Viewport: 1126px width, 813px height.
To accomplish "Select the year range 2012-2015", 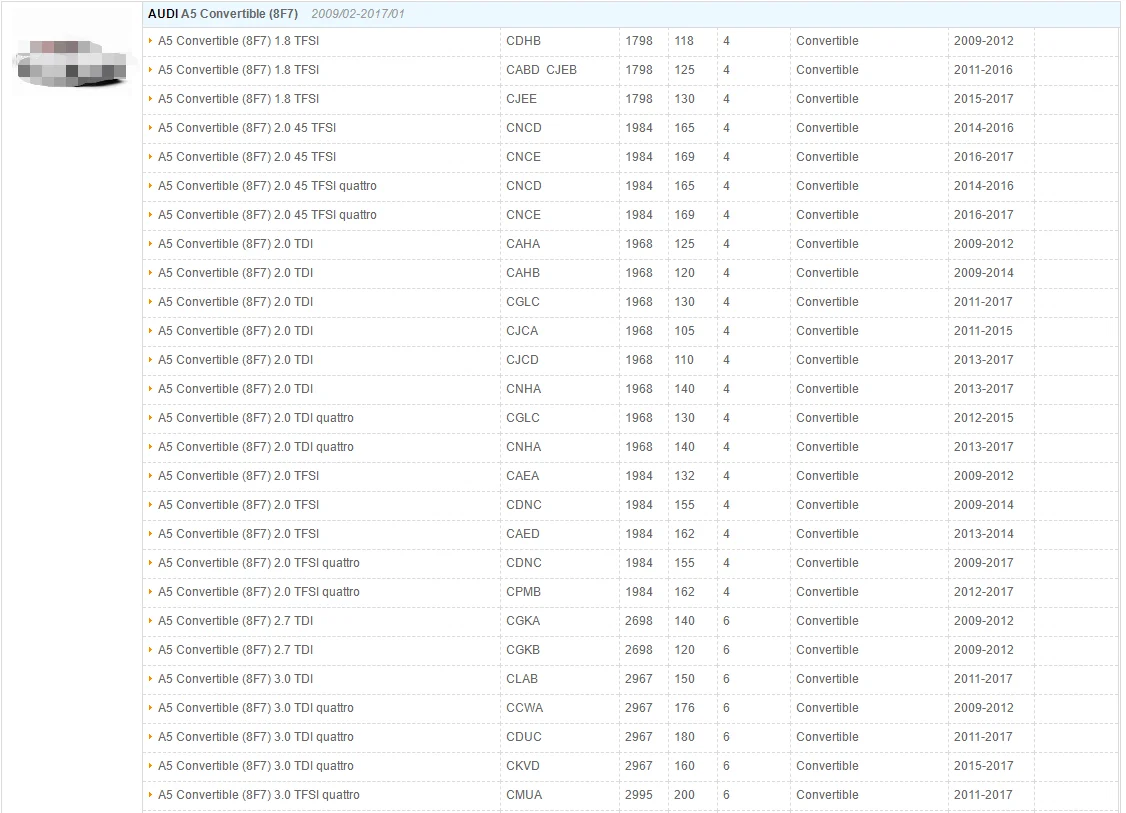I will click(x=983, y=417).
